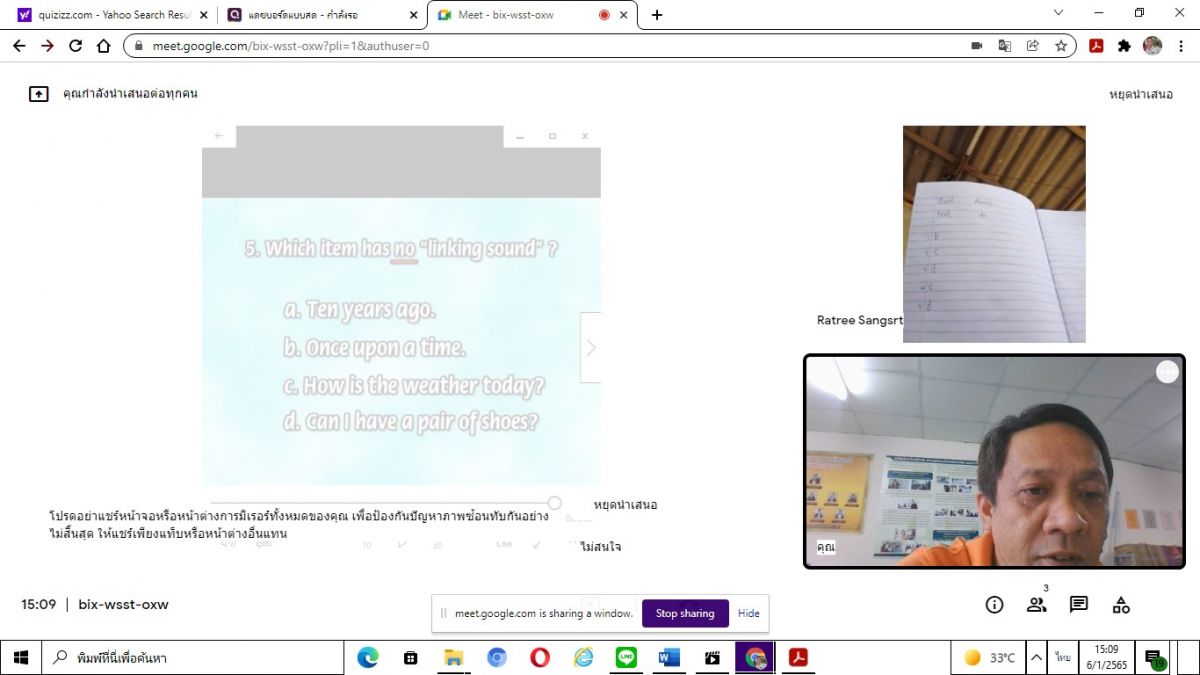The image size is (1200, 675).
Task: Click the Adobe Acrobat extension icon
Action: (1096, 46)
